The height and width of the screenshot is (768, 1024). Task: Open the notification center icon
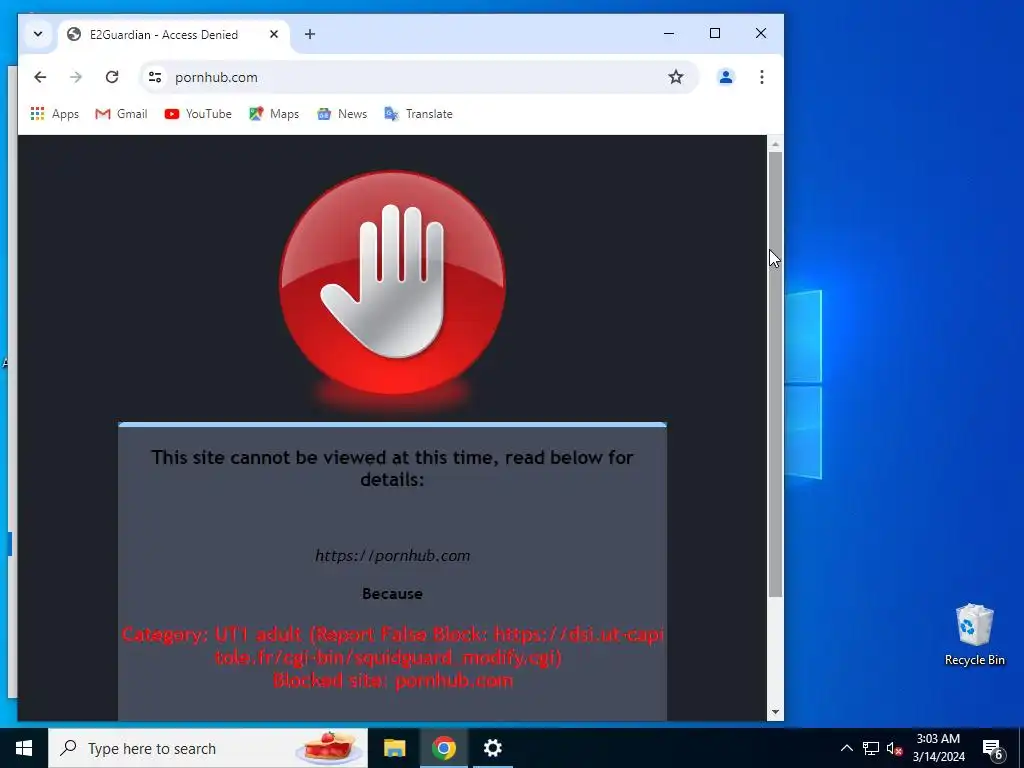click(x=992, y=748)
